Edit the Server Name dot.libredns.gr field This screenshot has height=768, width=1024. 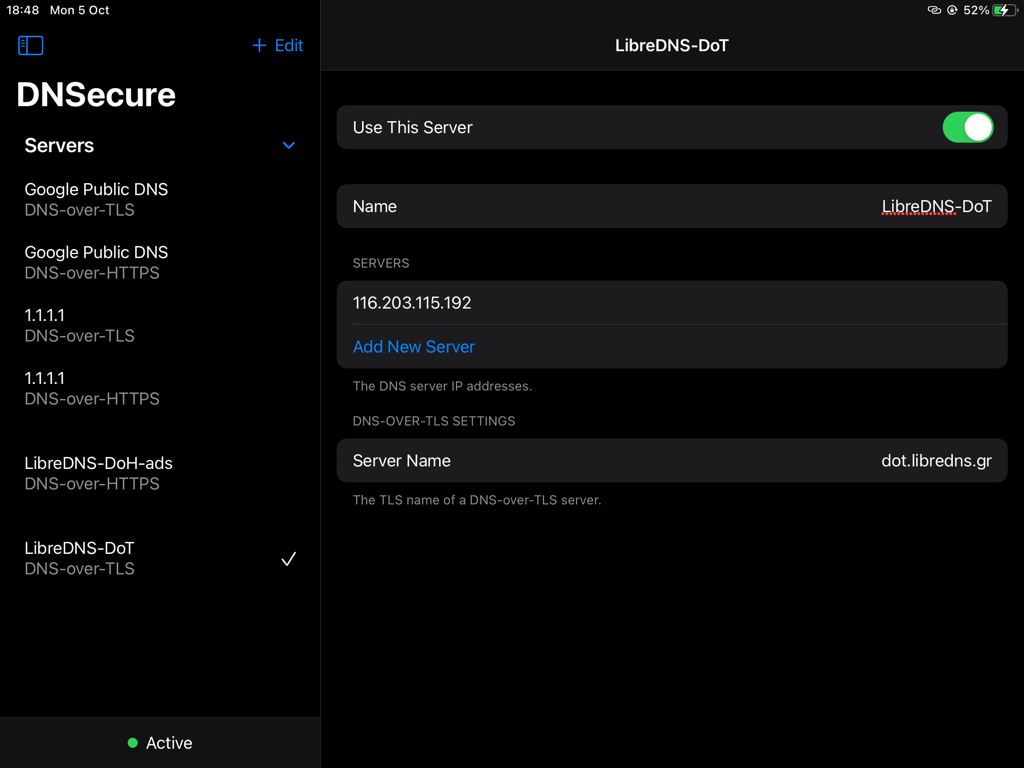(x=936, y=461)
